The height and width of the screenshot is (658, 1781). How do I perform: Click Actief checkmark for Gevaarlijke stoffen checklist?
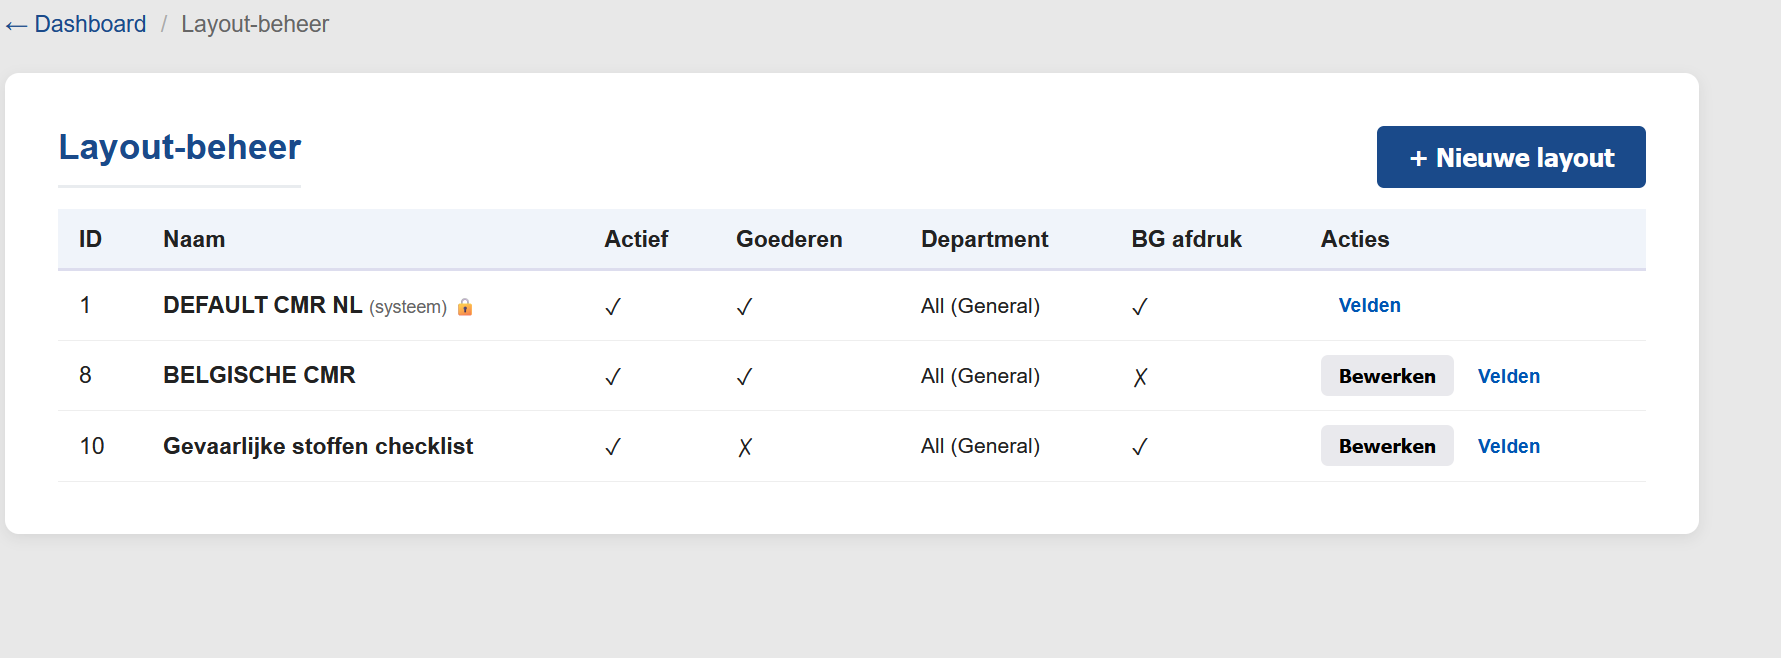coord(613,447)
